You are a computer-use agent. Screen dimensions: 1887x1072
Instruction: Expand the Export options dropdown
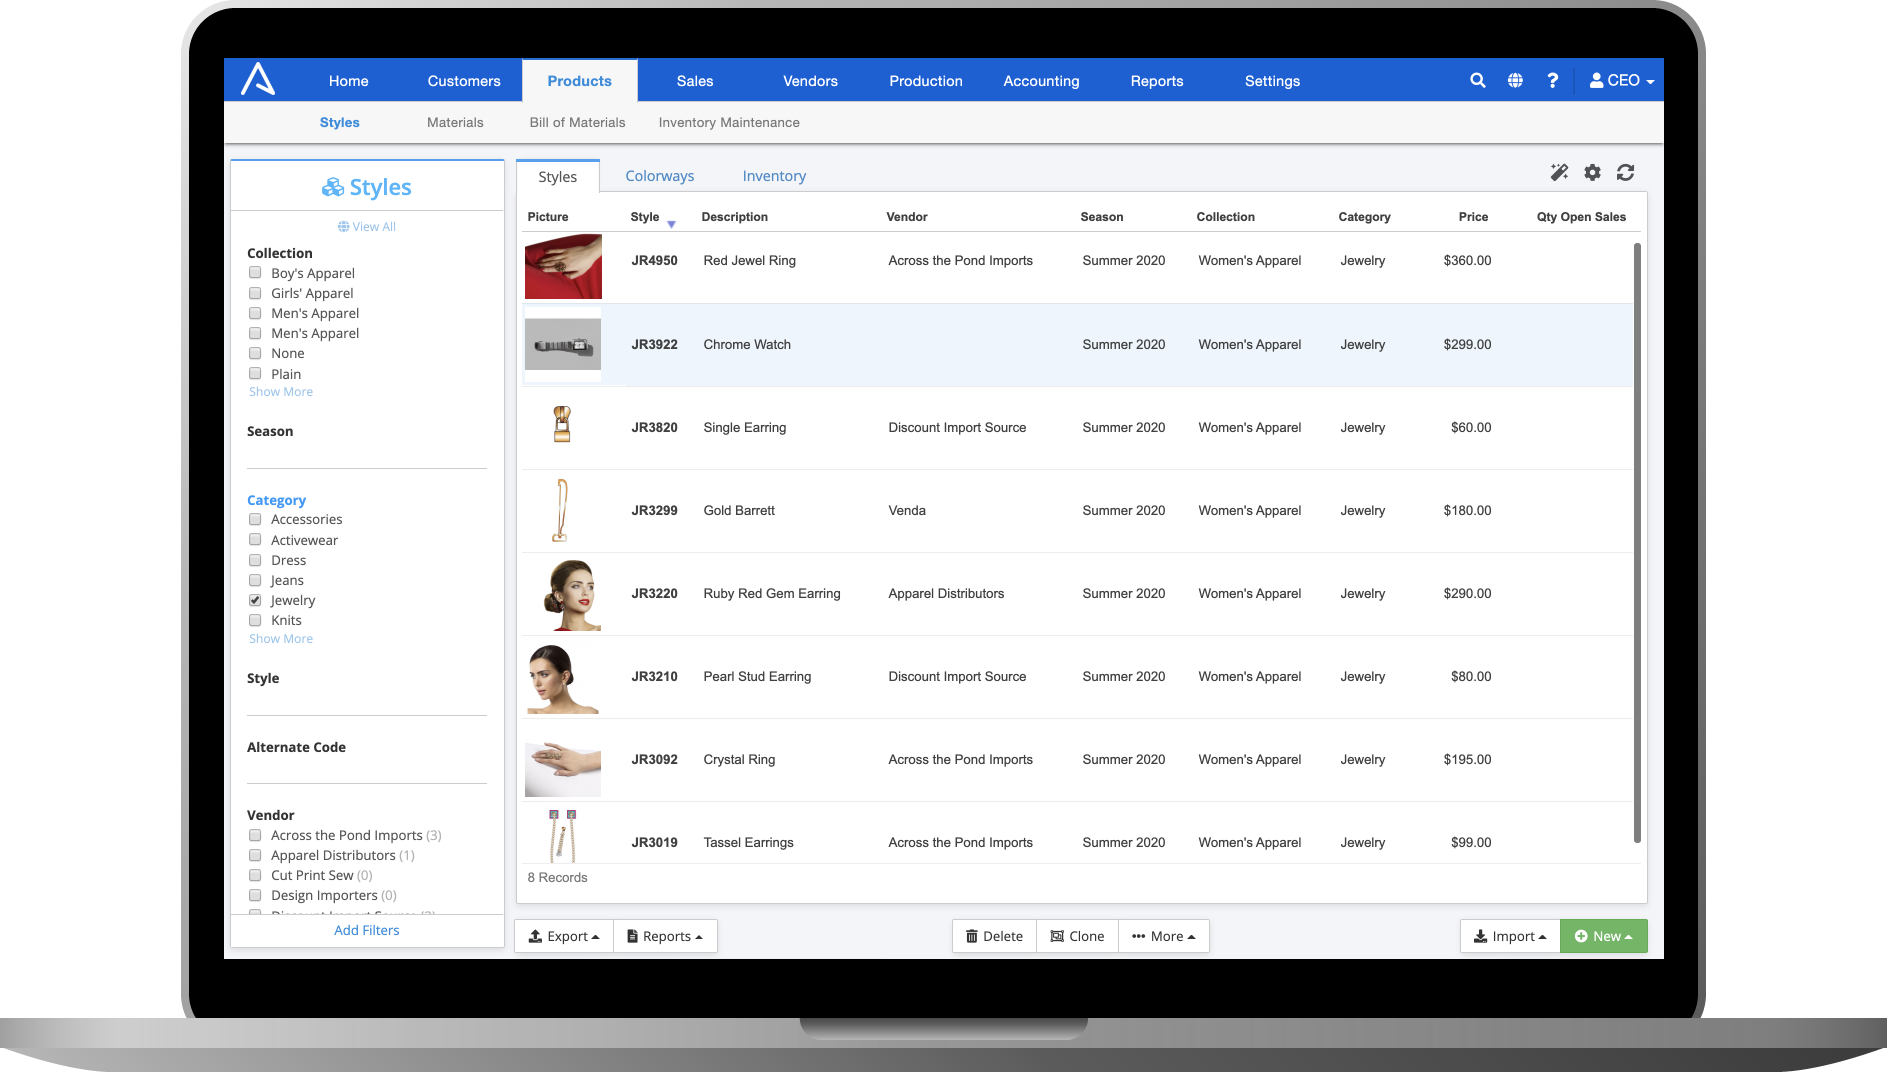[564, 936]
